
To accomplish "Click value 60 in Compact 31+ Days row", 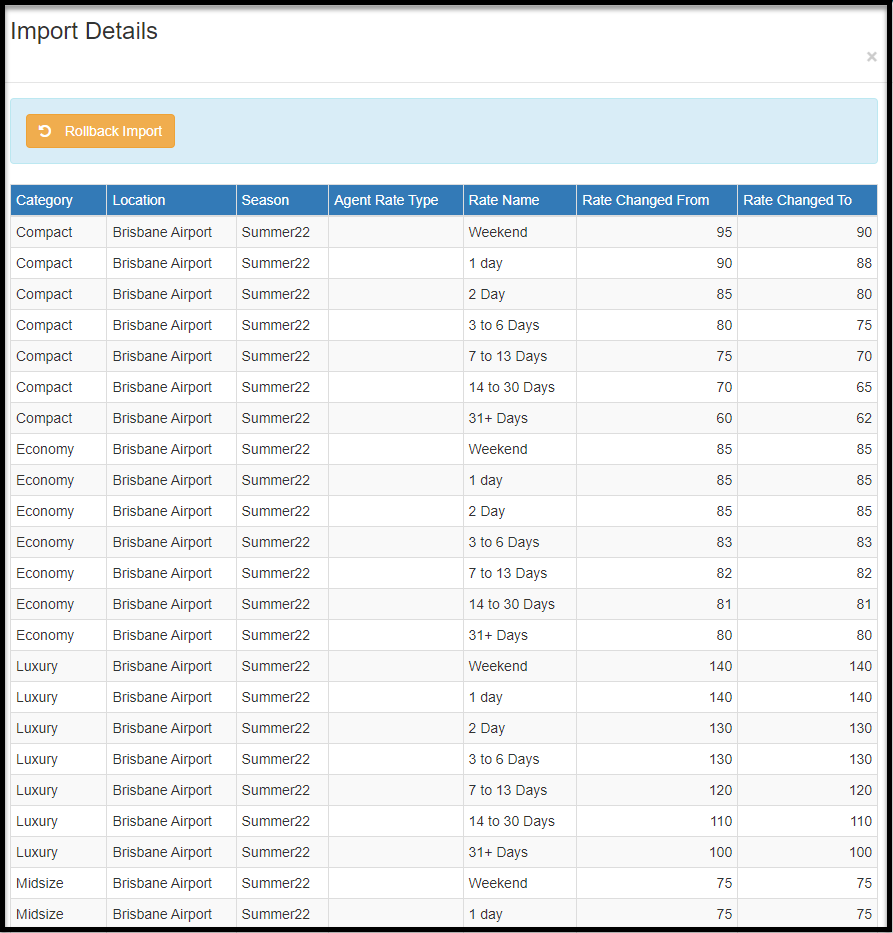I will [724, 418].
